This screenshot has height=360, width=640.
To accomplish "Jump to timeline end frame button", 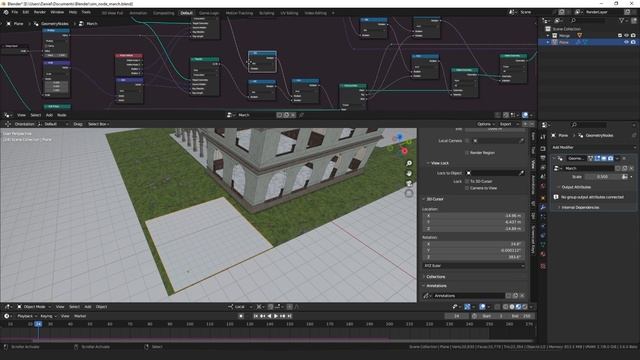I will pos(289,316).
